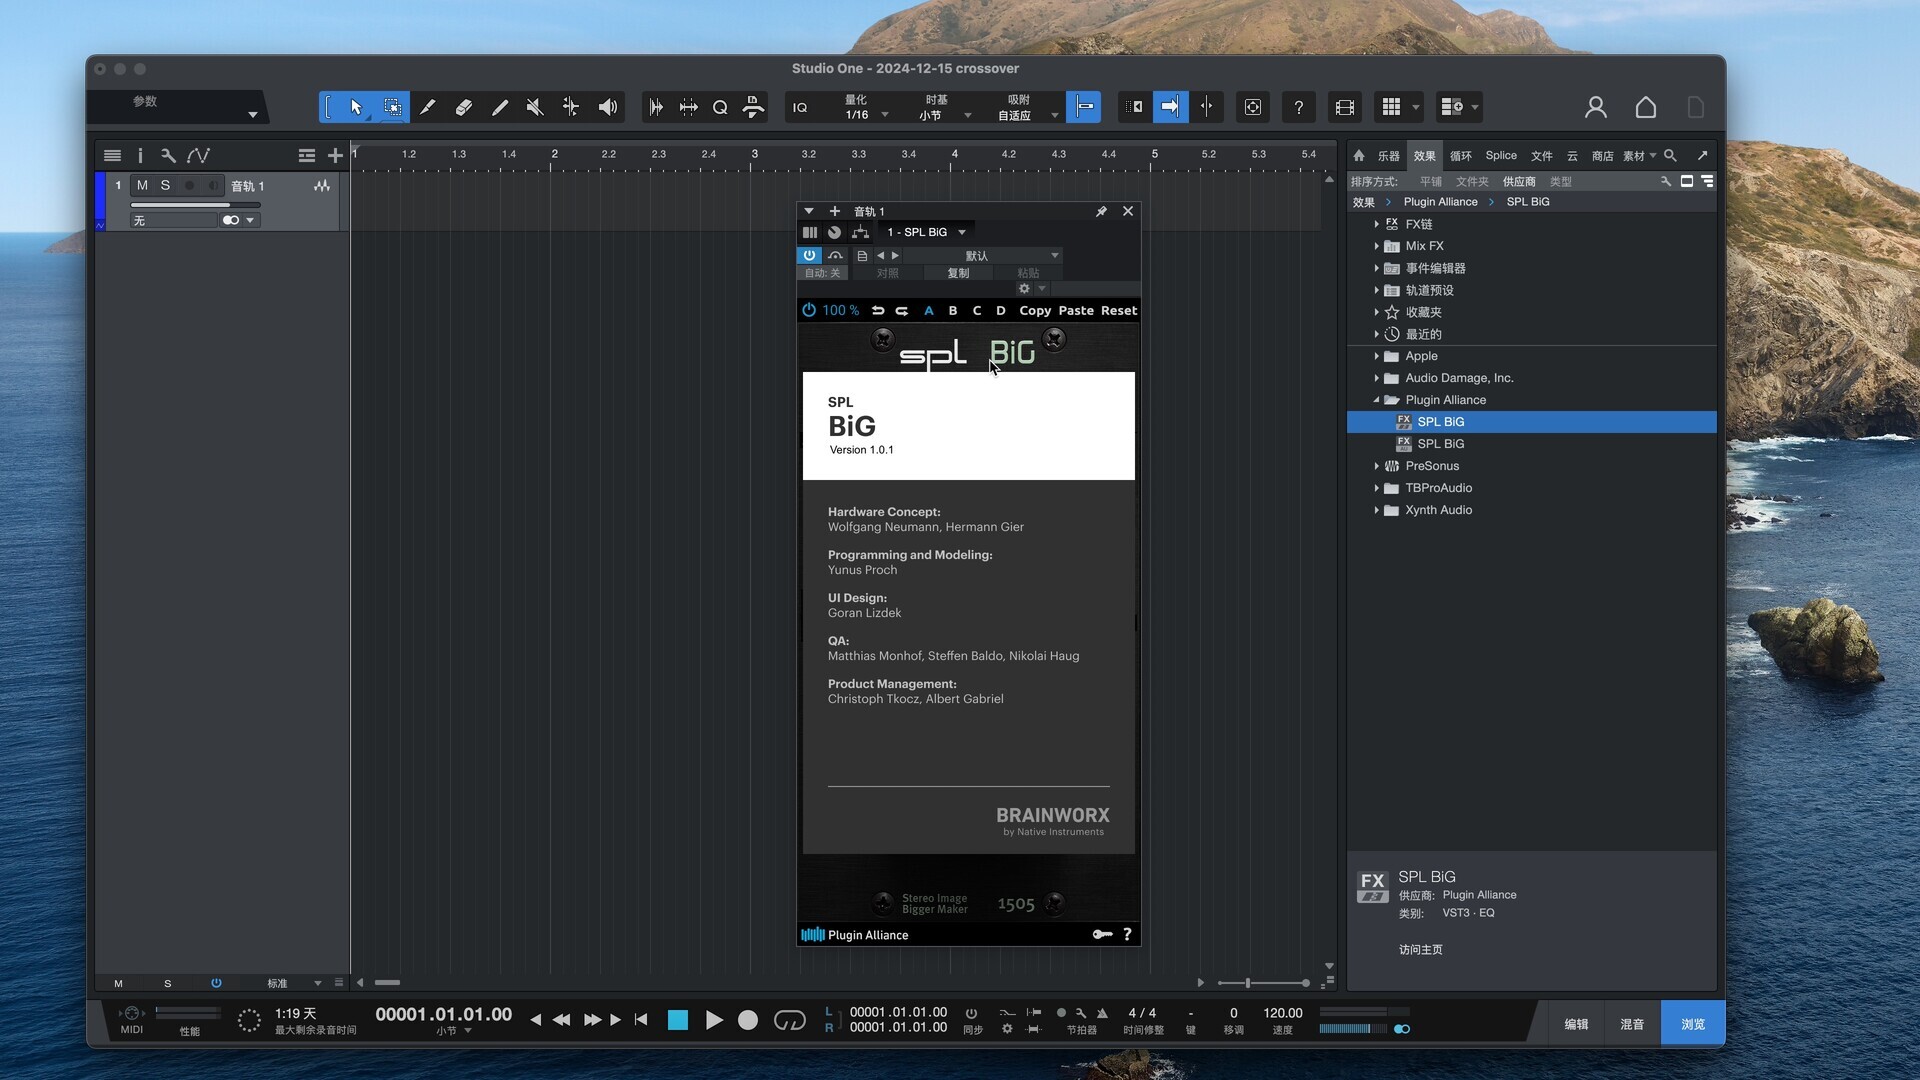The height and width of the screenshot is (1080, 1920).
Task: Open the user account icon
Action: pyautogui.click(x=1596, y=107)
